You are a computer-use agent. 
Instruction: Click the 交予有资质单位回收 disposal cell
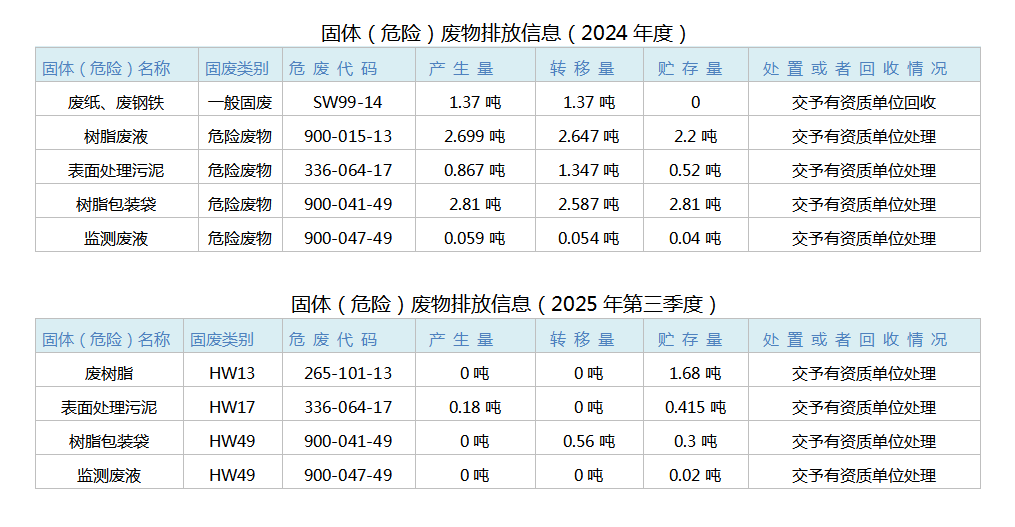point(864,102)
